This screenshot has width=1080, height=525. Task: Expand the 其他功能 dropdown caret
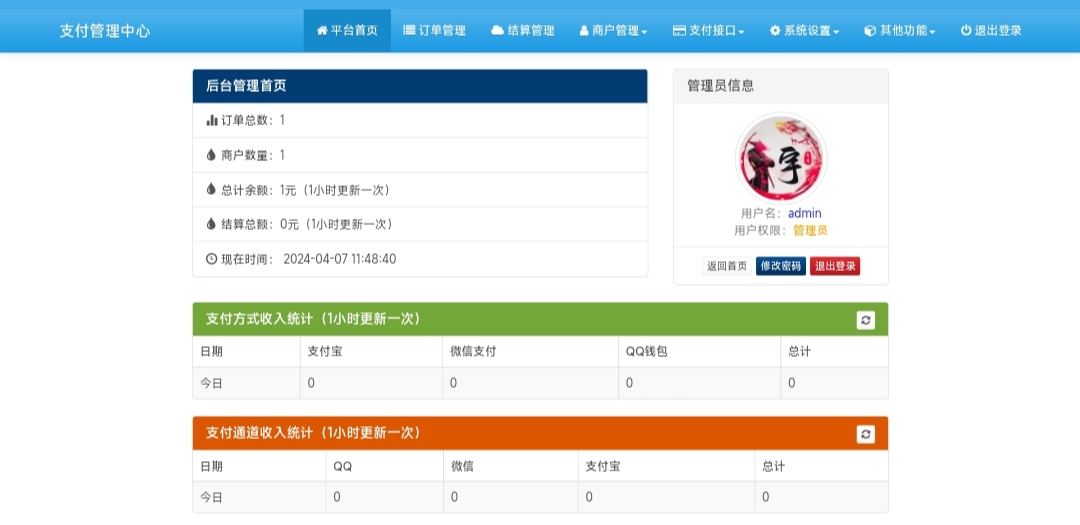click(932, 32)
